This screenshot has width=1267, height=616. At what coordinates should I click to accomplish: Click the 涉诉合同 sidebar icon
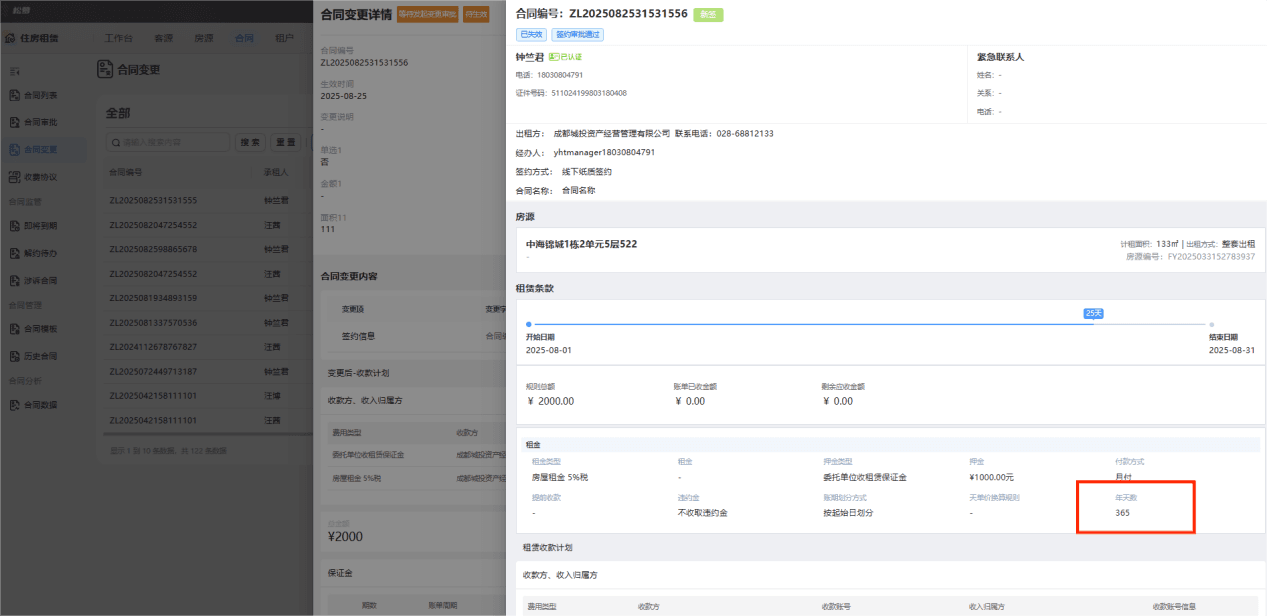click(x=14, y=281)
